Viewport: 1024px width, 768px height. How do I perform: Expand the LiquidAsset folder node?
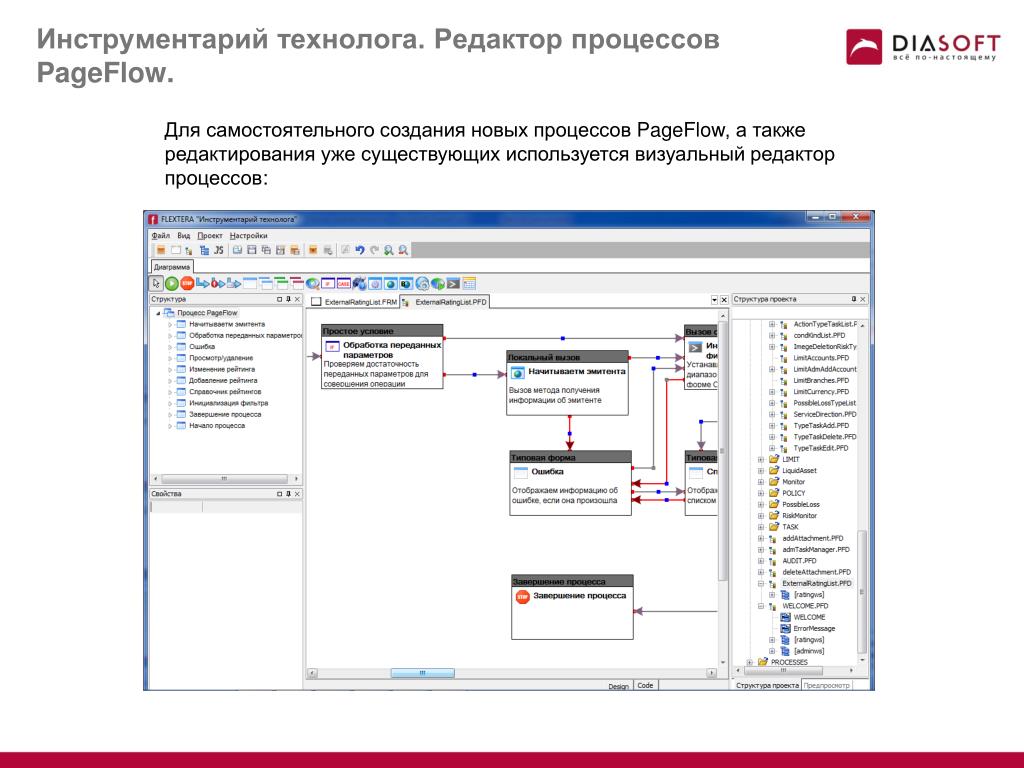(761, 470)
